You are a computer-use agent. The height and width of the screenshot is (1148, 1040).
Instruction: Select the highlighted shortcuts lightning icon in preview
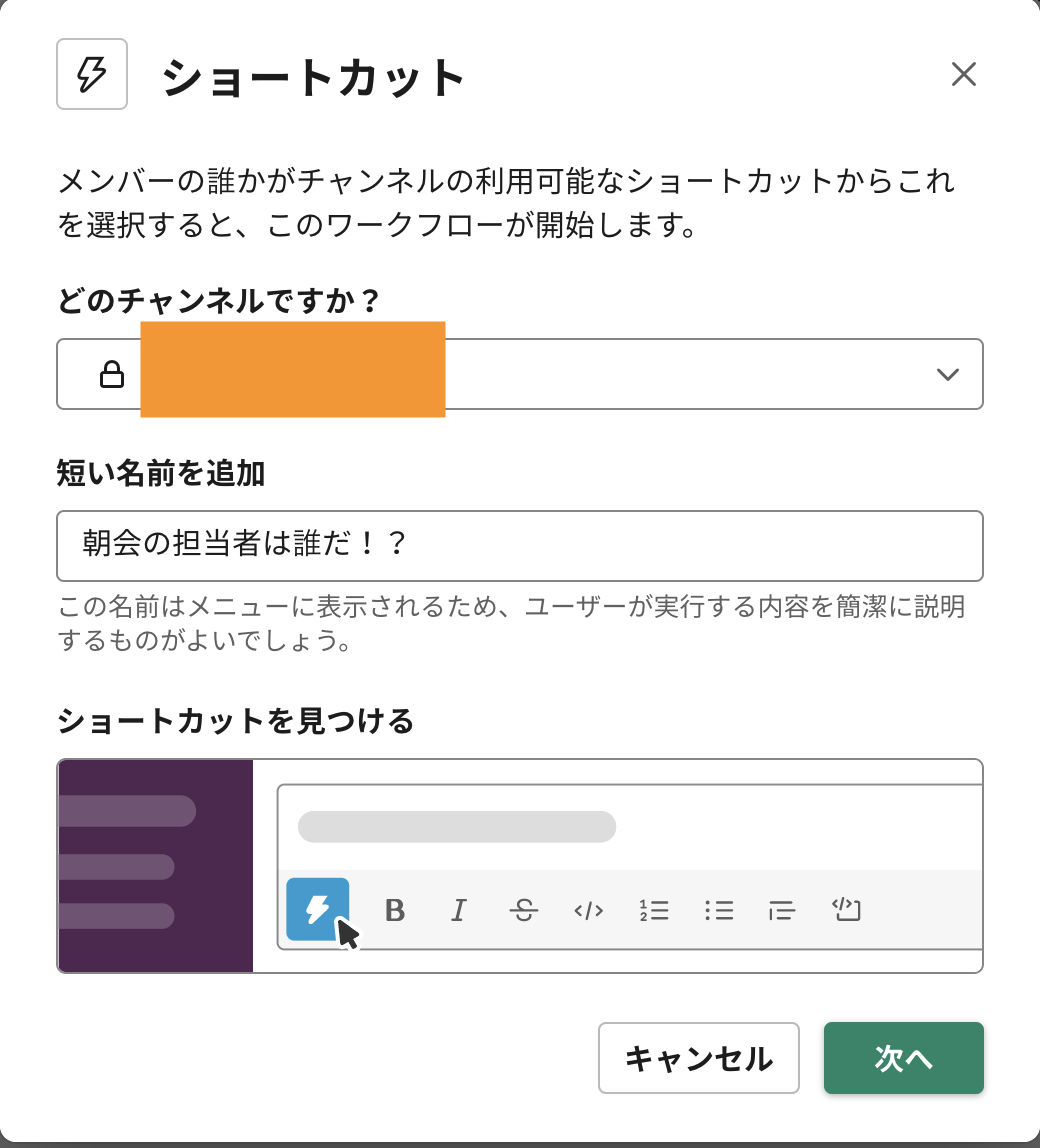[317, 910]
